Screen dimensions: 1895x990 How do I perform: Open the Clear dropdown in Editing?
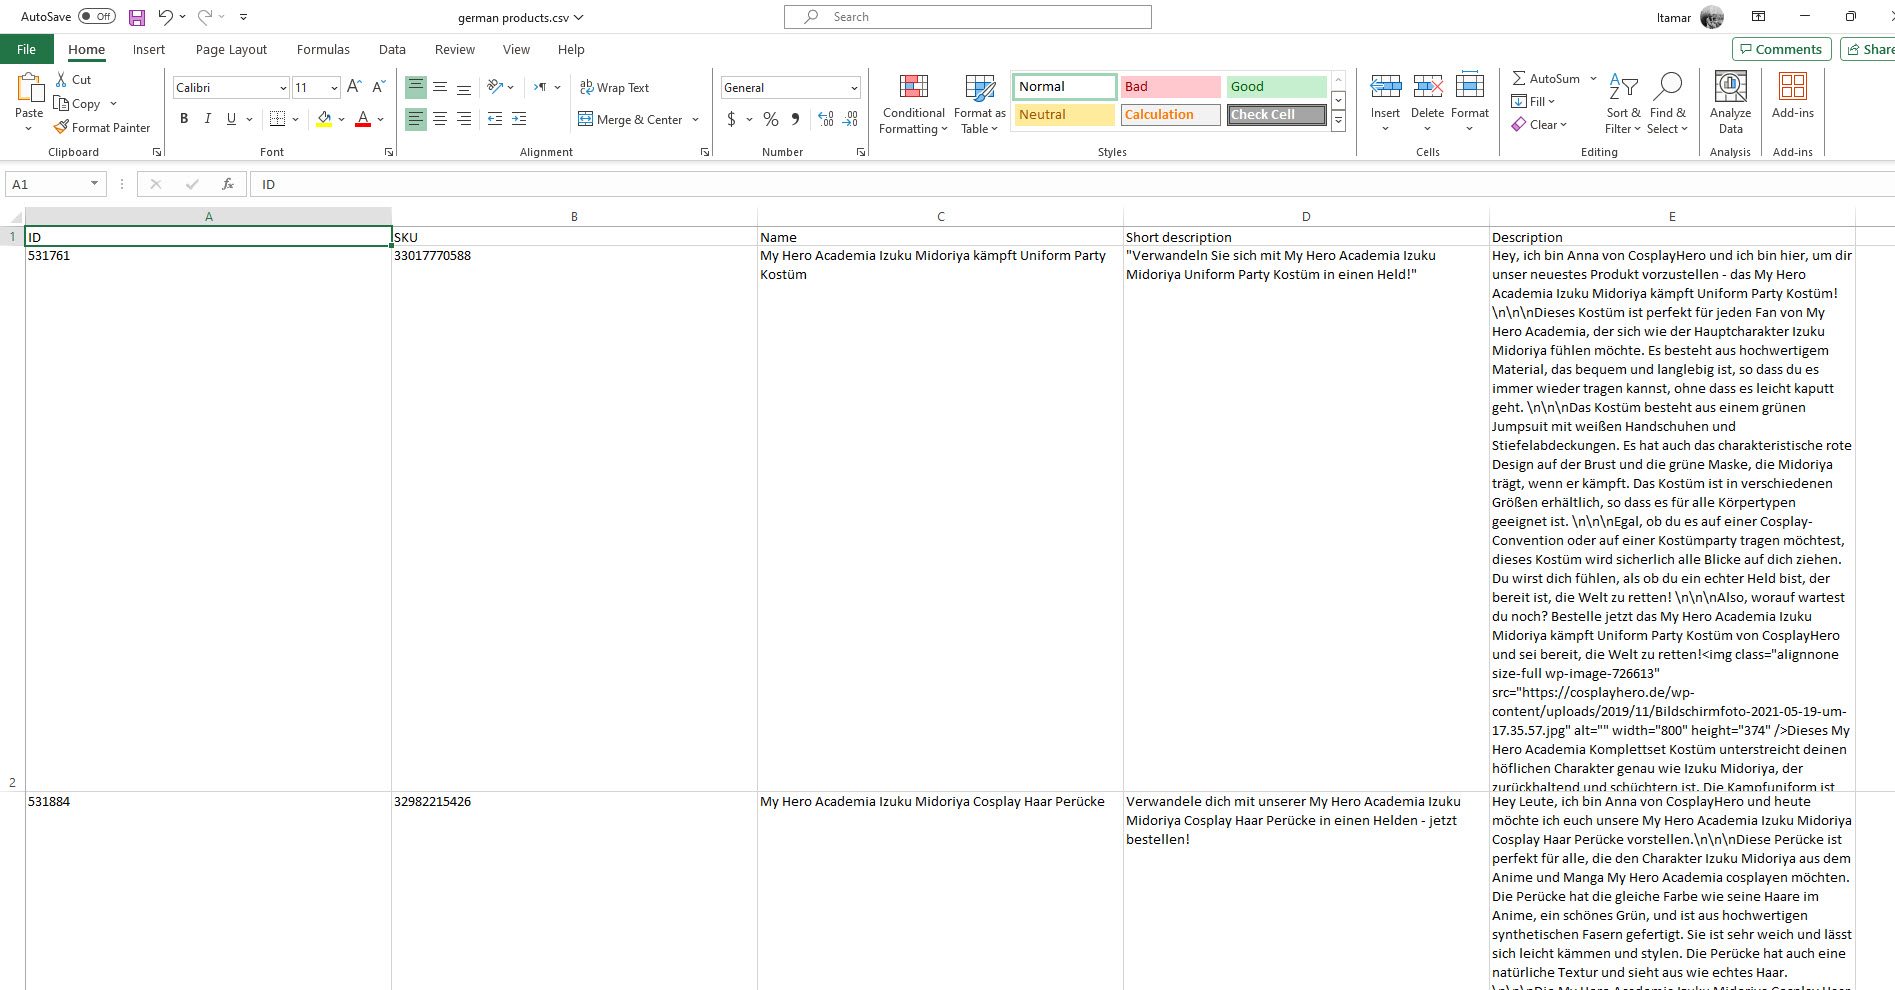coord(1539,125)
